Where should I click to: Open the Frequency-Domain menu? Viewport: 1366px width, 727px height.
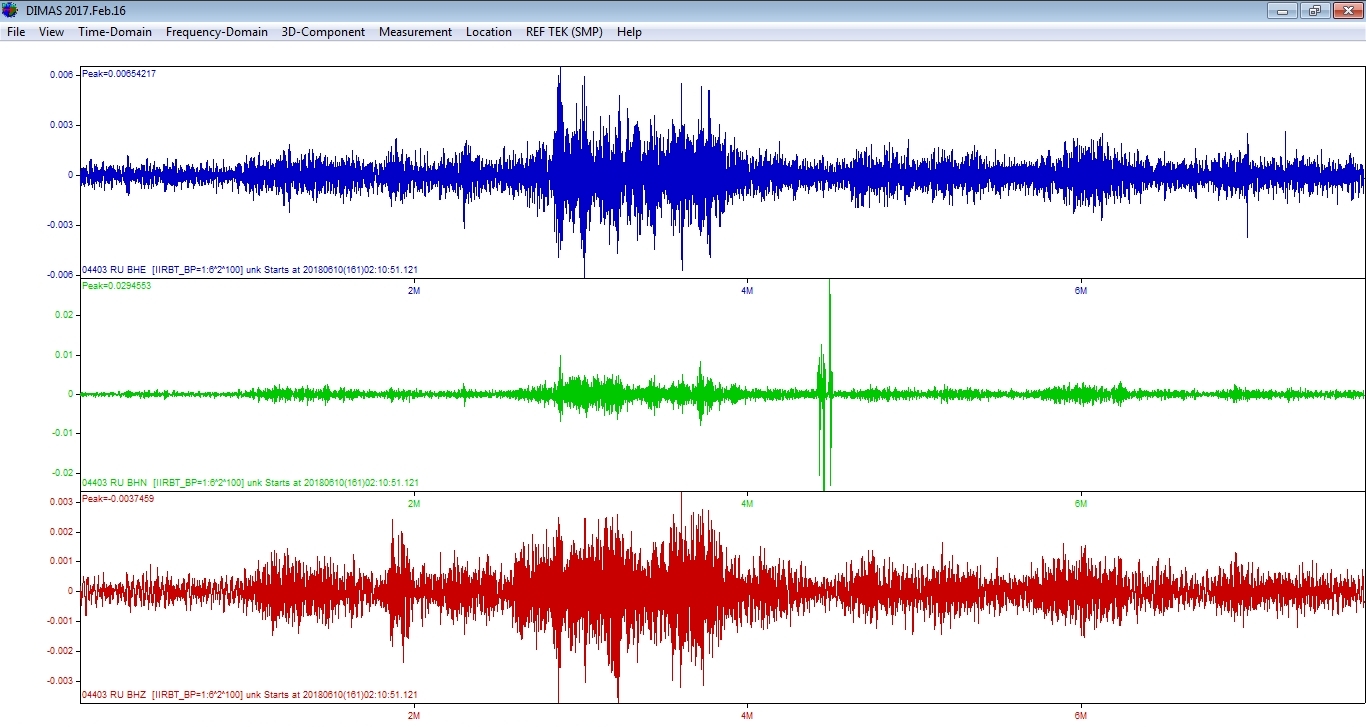(216, 32)
